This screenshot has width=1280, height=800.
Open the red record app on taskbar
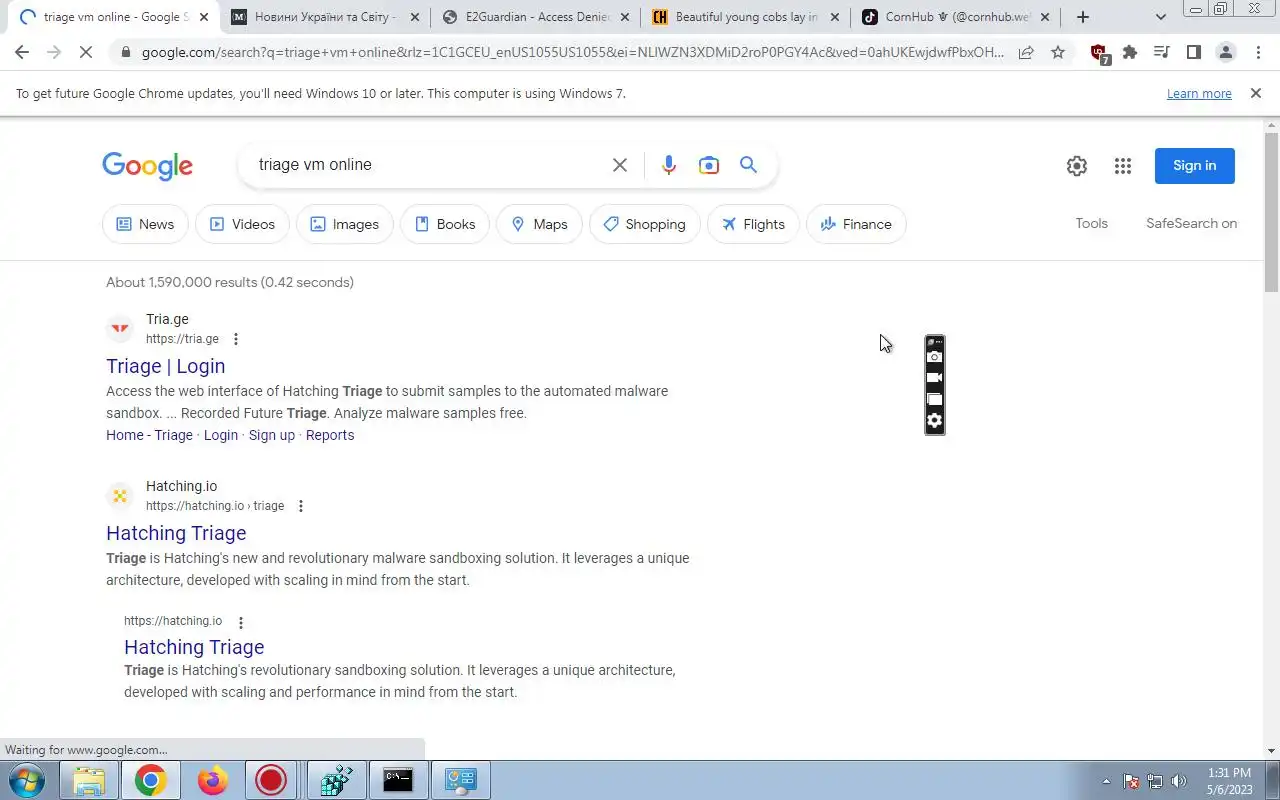pos(271,780)
